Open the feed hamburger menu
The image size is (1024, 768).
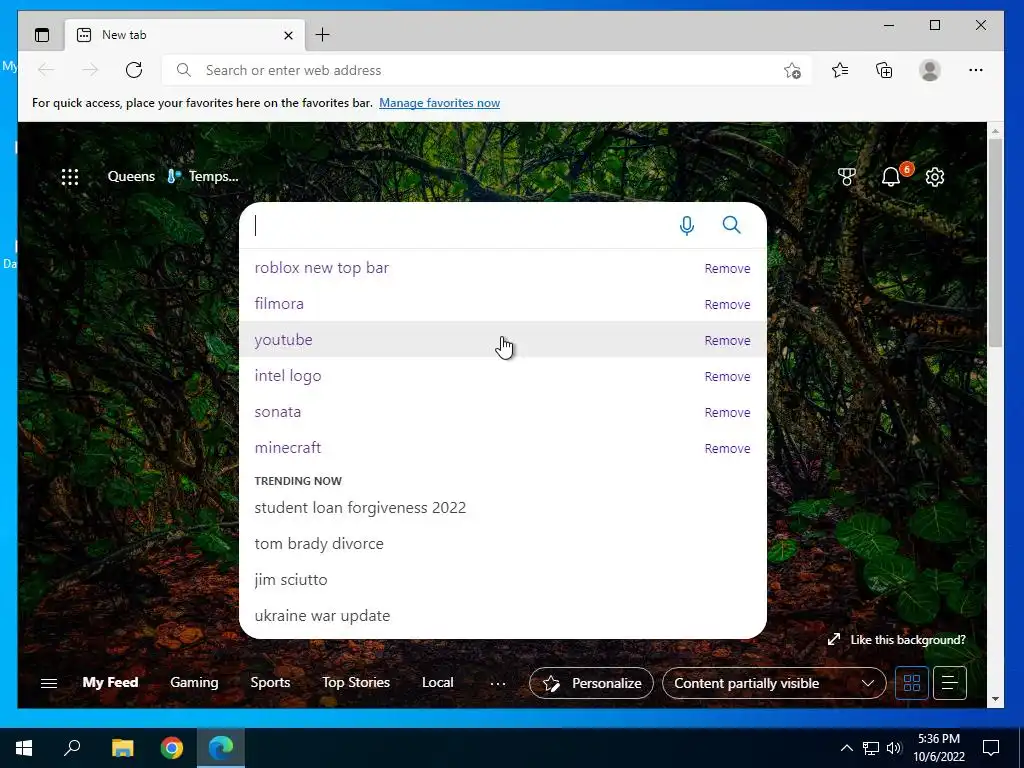click(49, 683)
